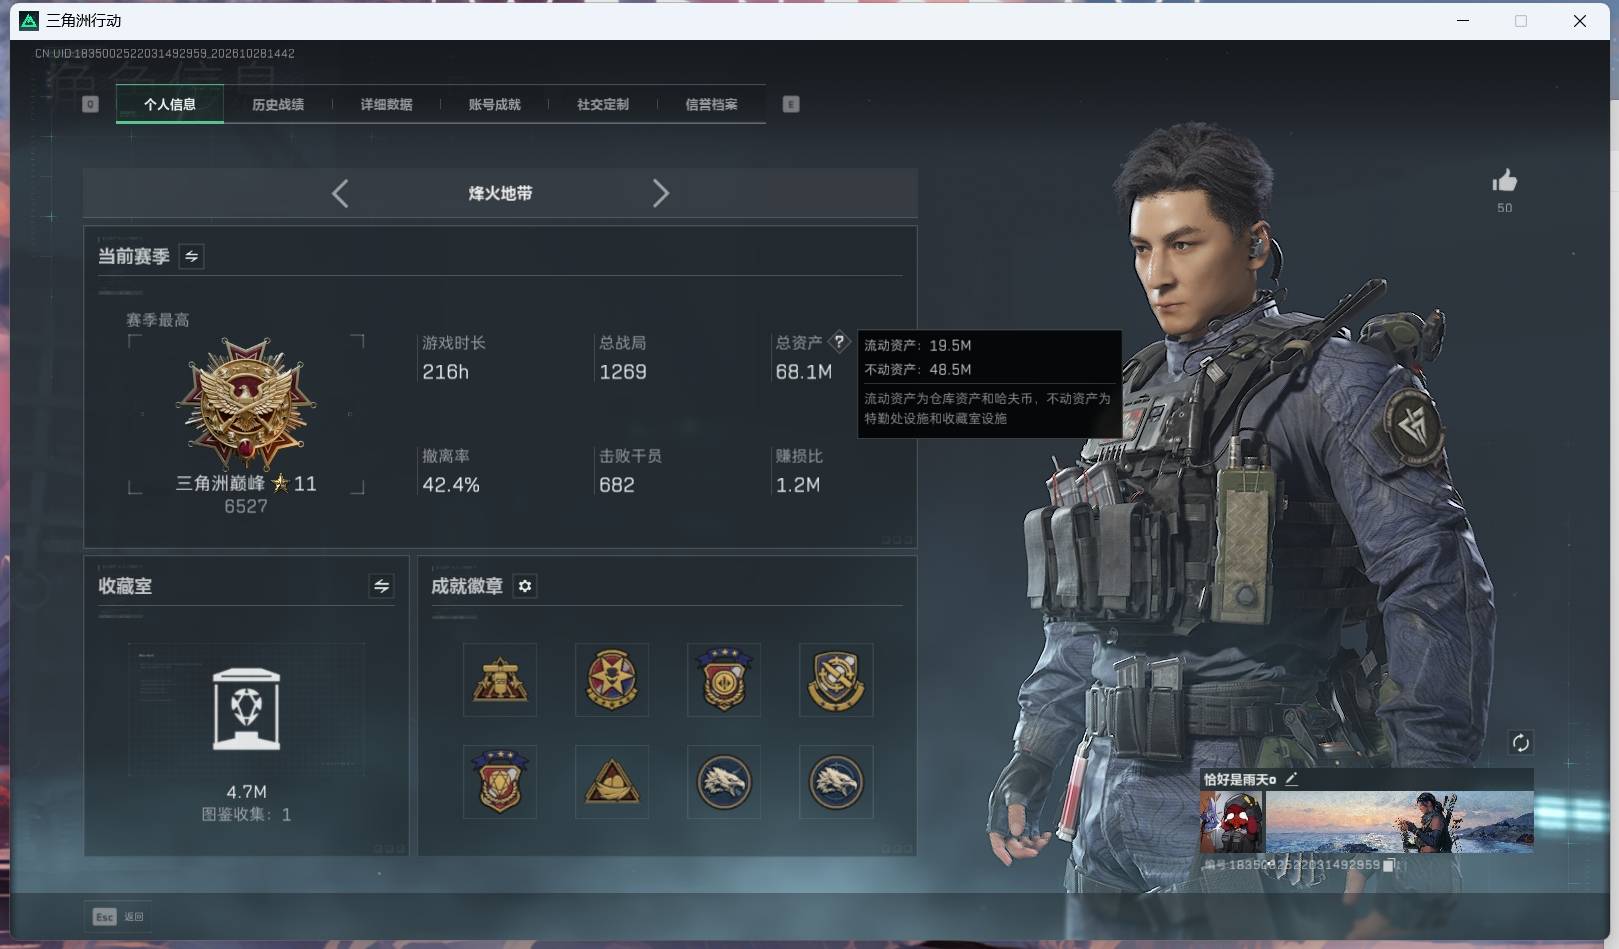Click the Esc 返回 button
The width and height of the screenshot is (1619, 949).
click(118, 916)
